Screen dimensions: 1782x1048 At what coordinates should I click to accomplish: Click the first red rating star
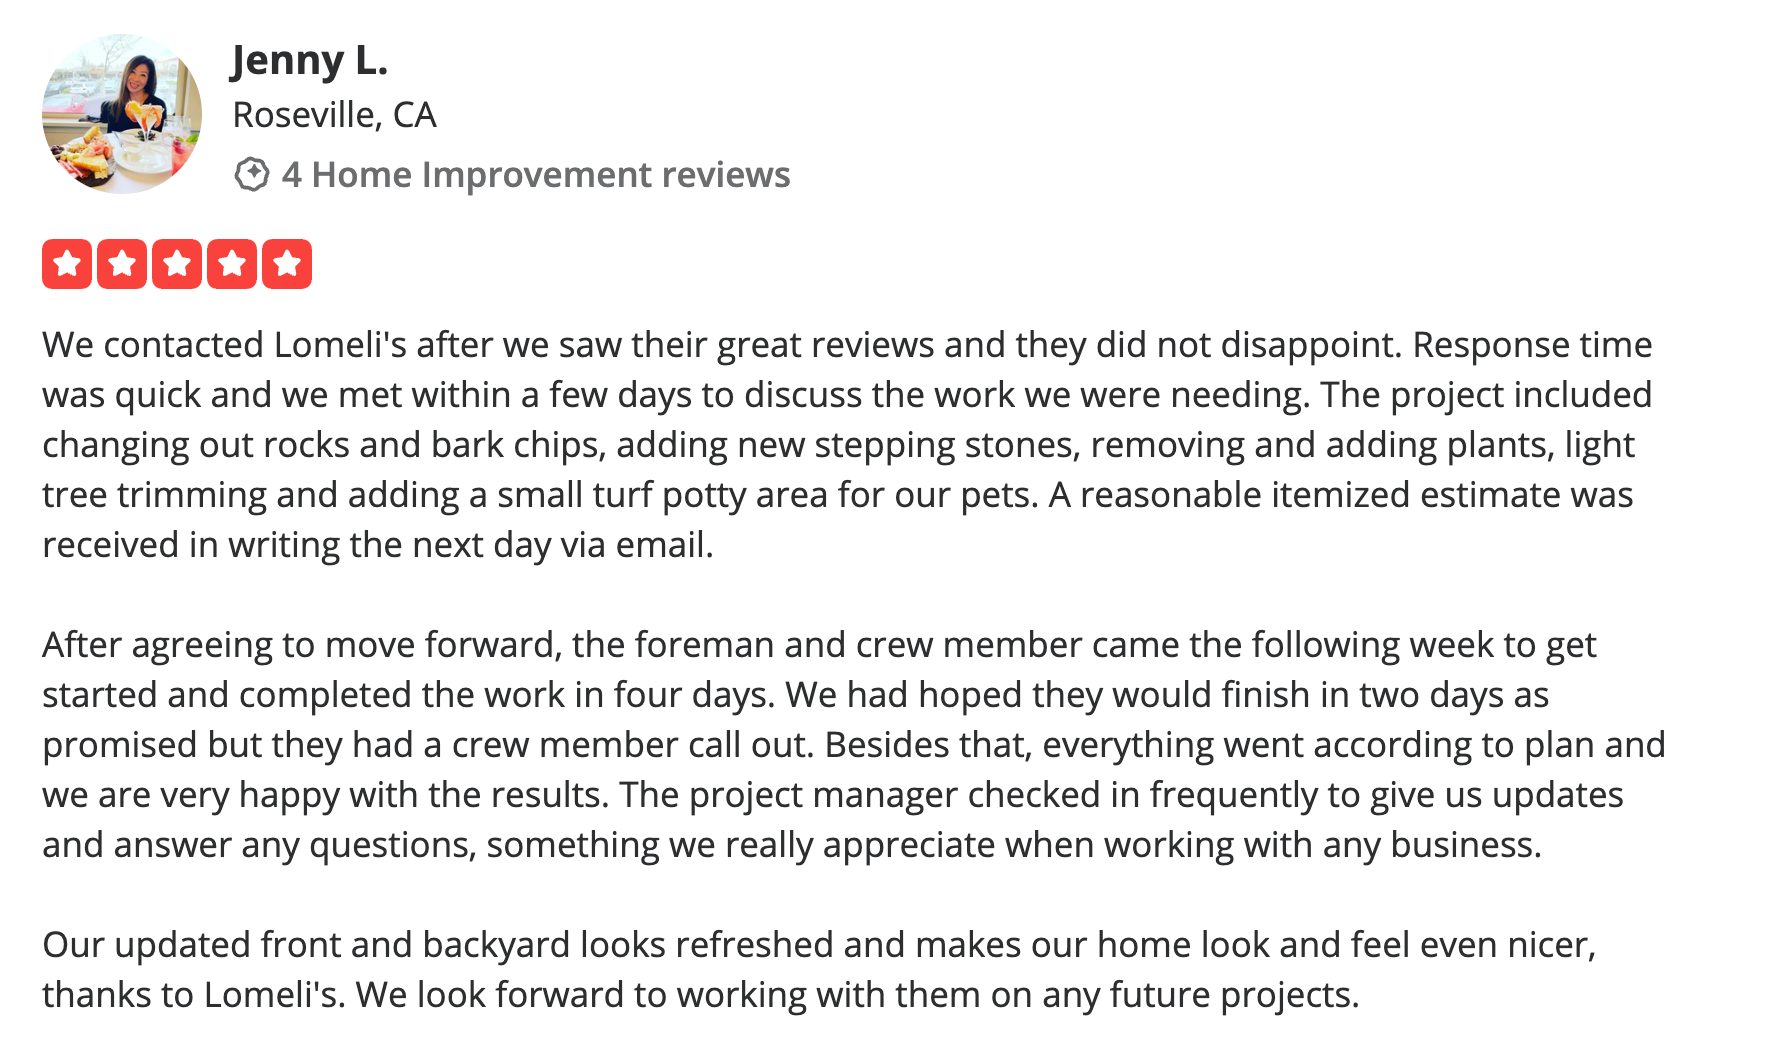tap(67, 264)
